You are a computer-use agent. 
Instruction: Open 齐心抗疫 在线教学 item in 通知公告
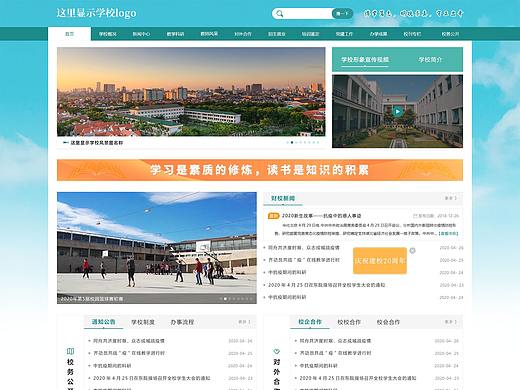click(129, 353)
